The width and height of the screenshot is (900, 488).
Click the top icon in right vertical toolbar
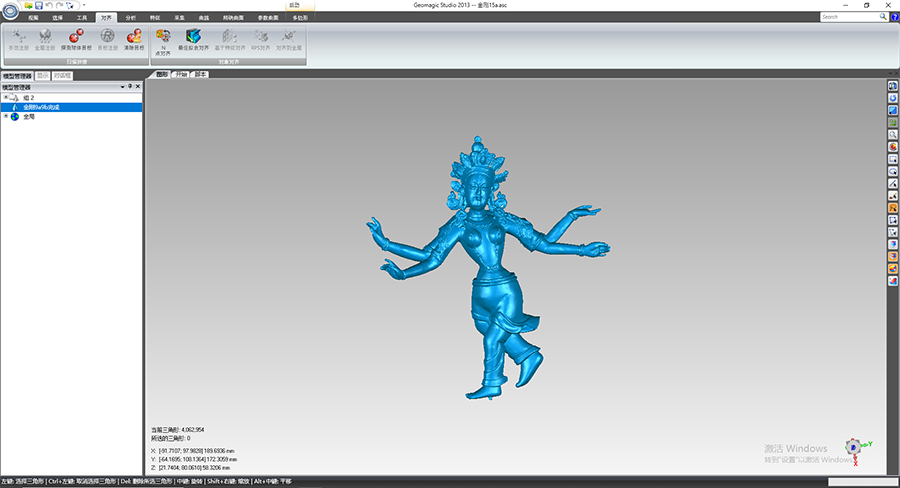tap(892, 86)
